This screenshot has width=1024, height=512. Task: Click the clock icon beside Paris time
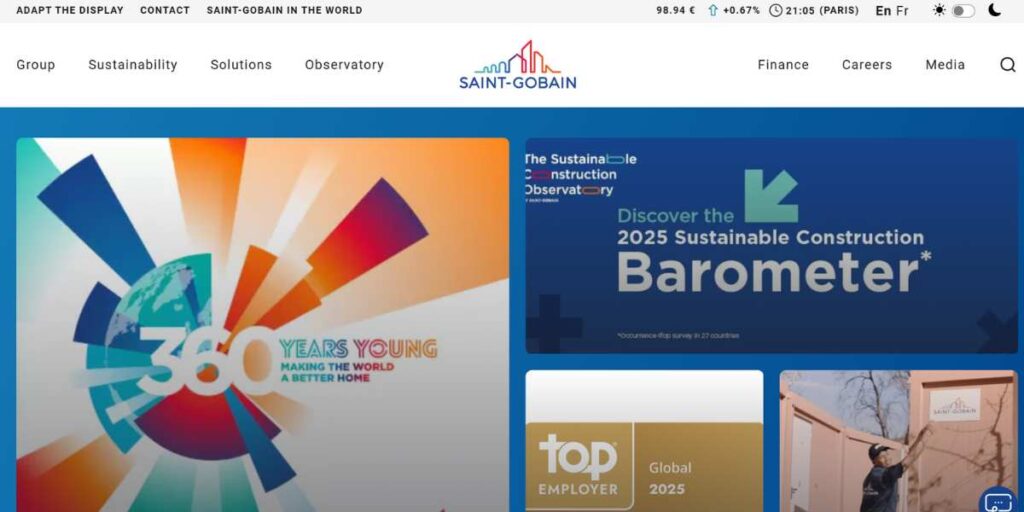point(775,10)
